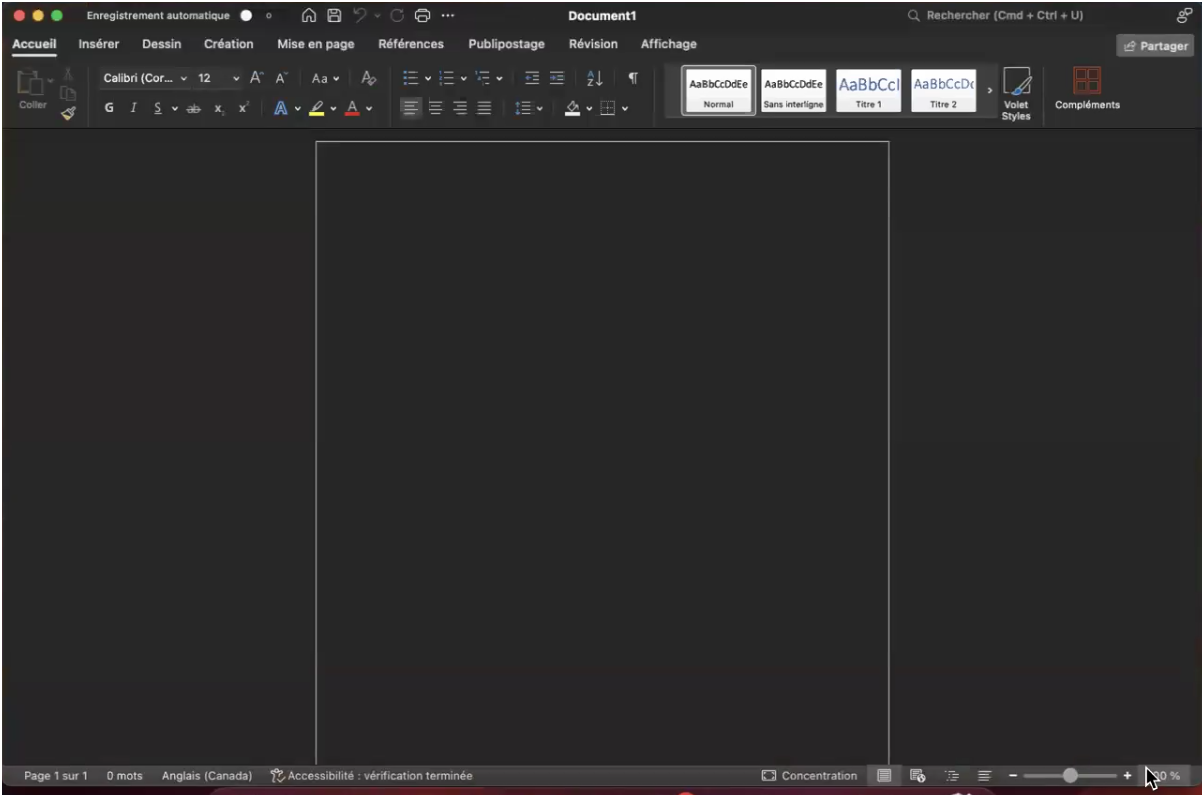This screenshot has height=797, width=1204.
Task: Toggle italic formatting button
Action: [133, 108]
